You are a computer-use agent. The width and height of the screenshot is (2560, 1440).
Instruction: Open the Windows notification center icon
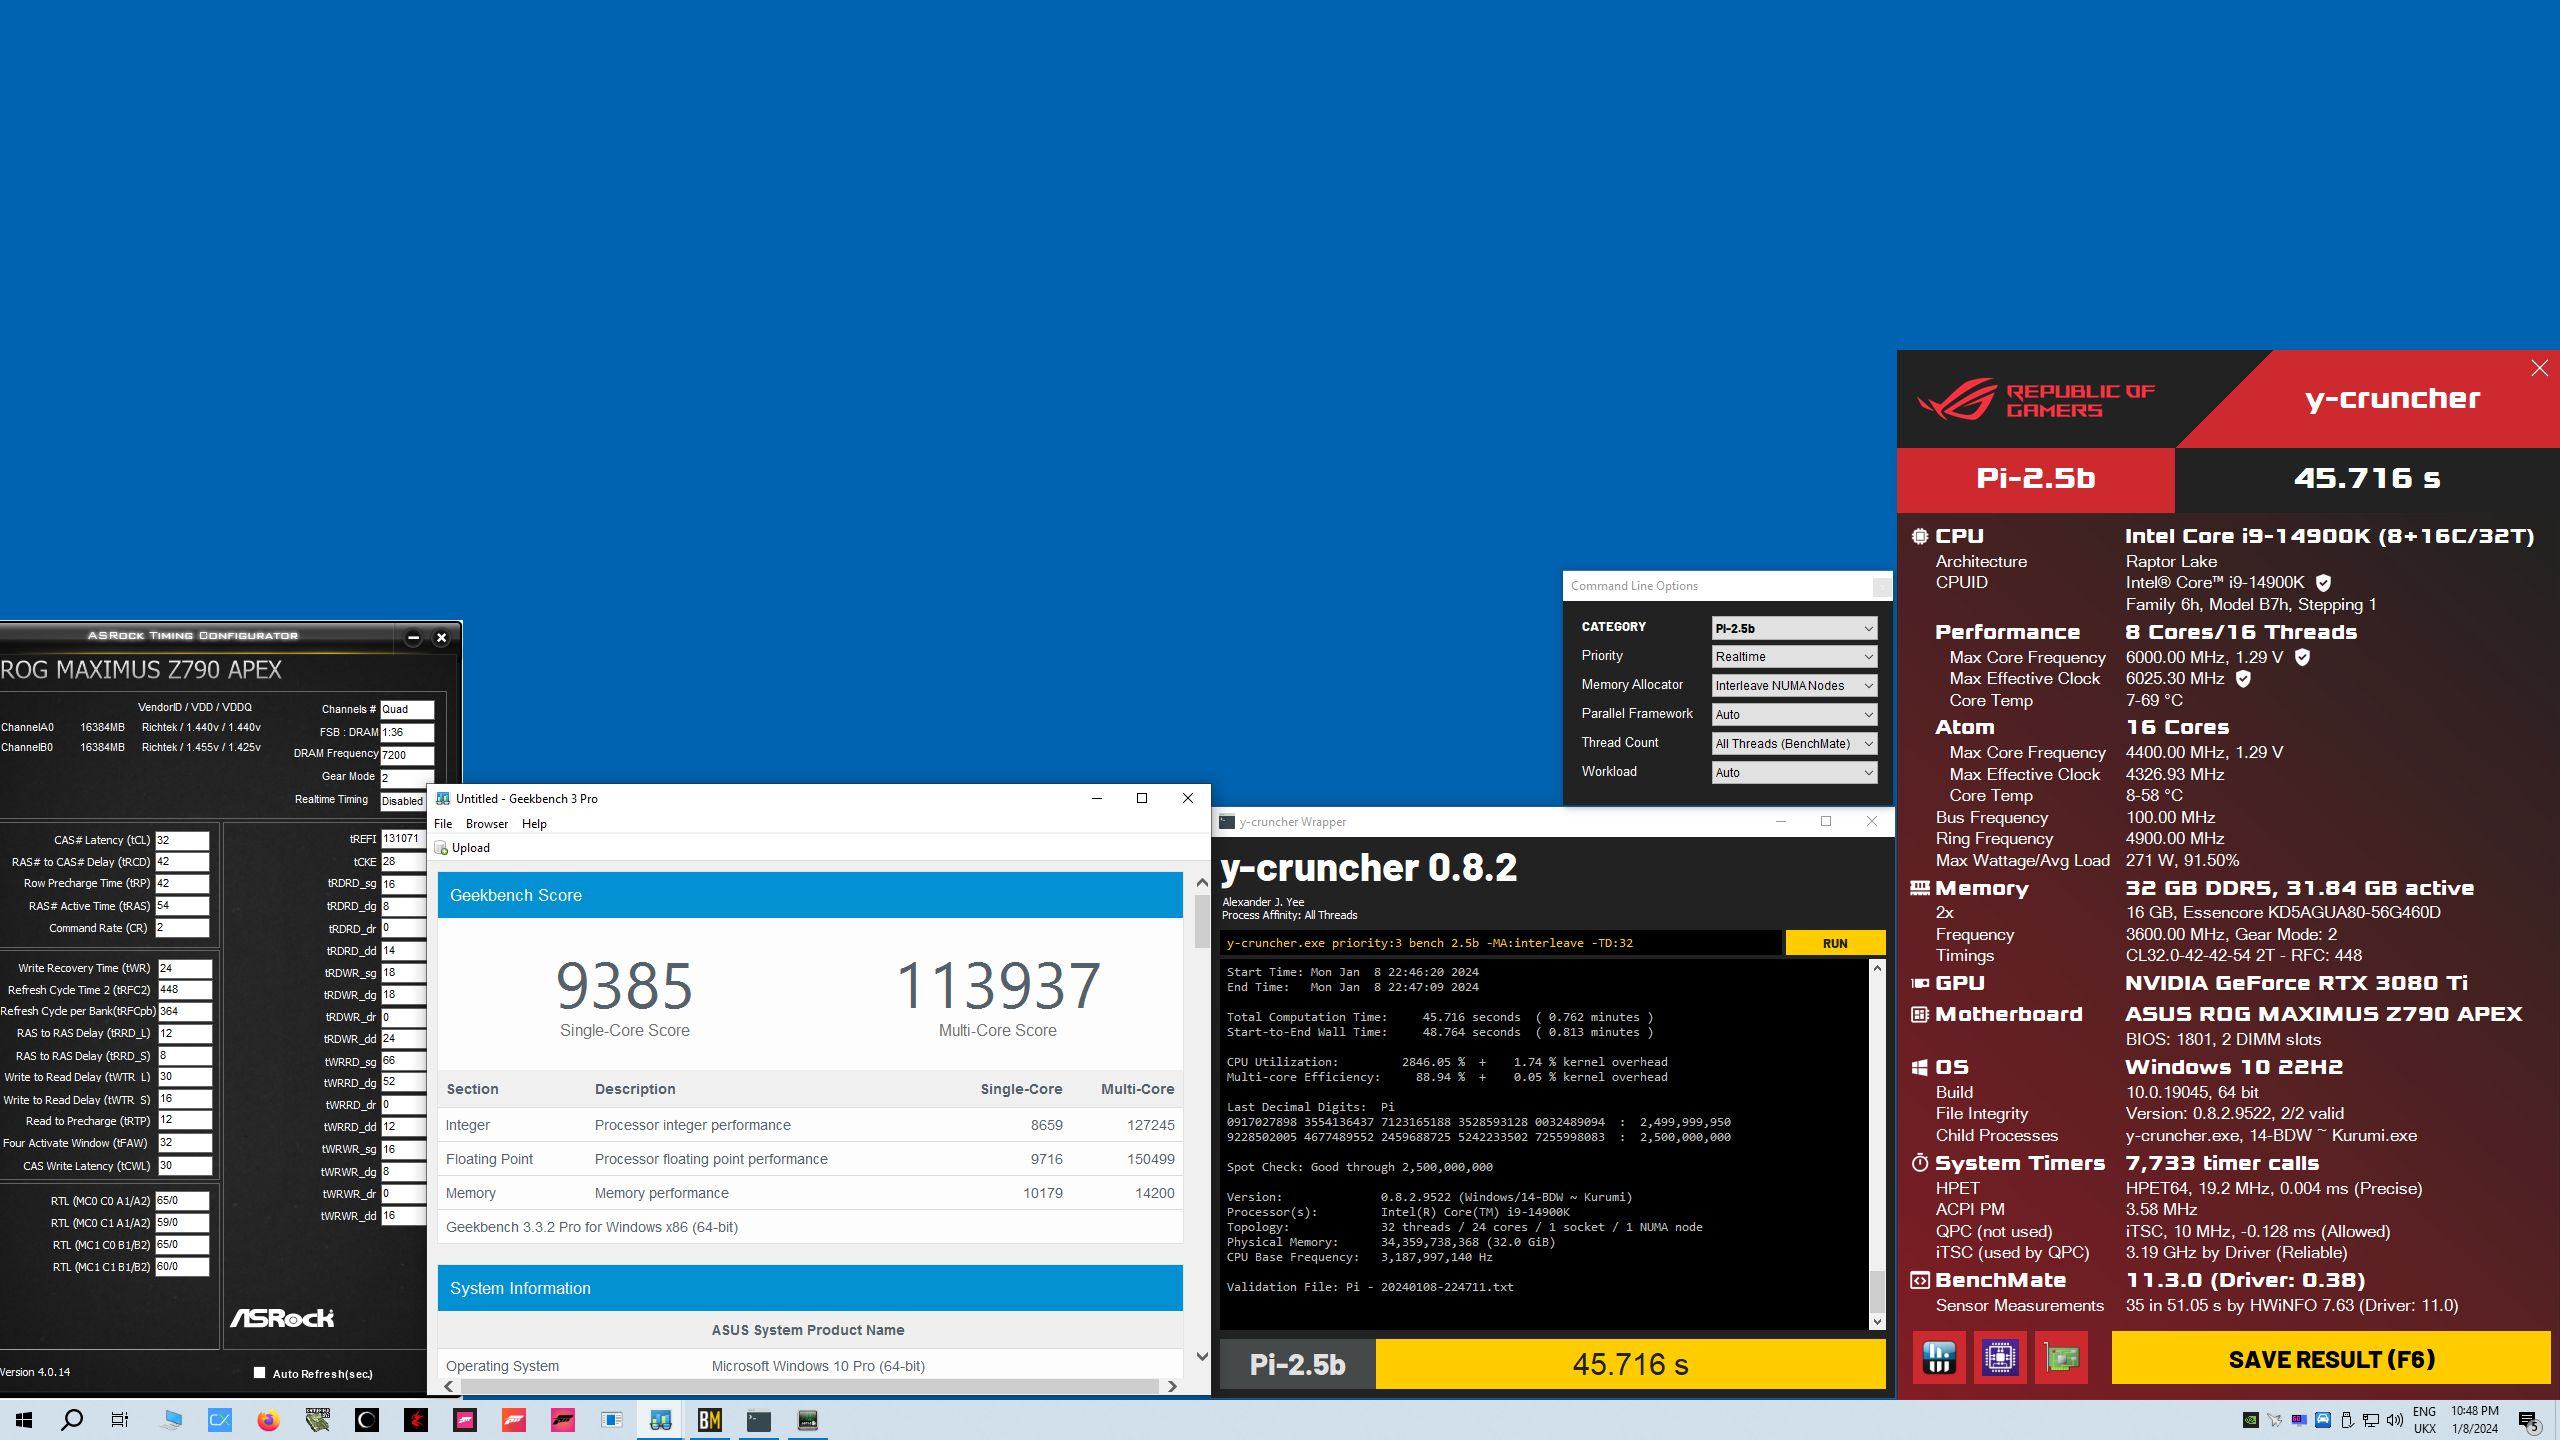pyautogui.click(x=2529, y=1420)
